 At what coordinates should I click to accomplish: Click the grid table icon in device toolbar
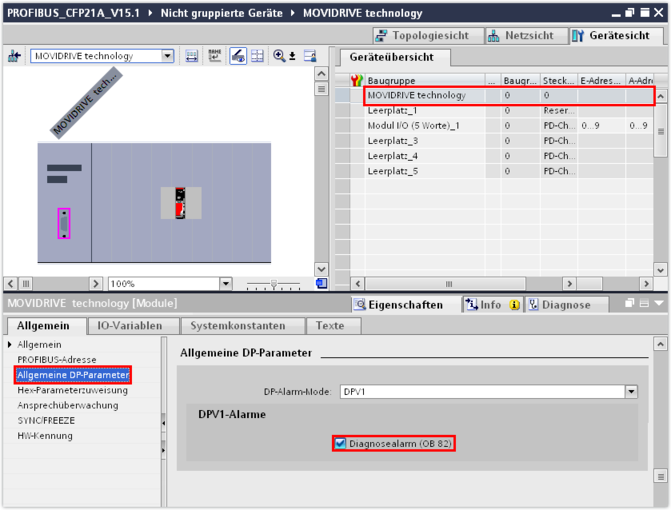[x=258, y=57]
